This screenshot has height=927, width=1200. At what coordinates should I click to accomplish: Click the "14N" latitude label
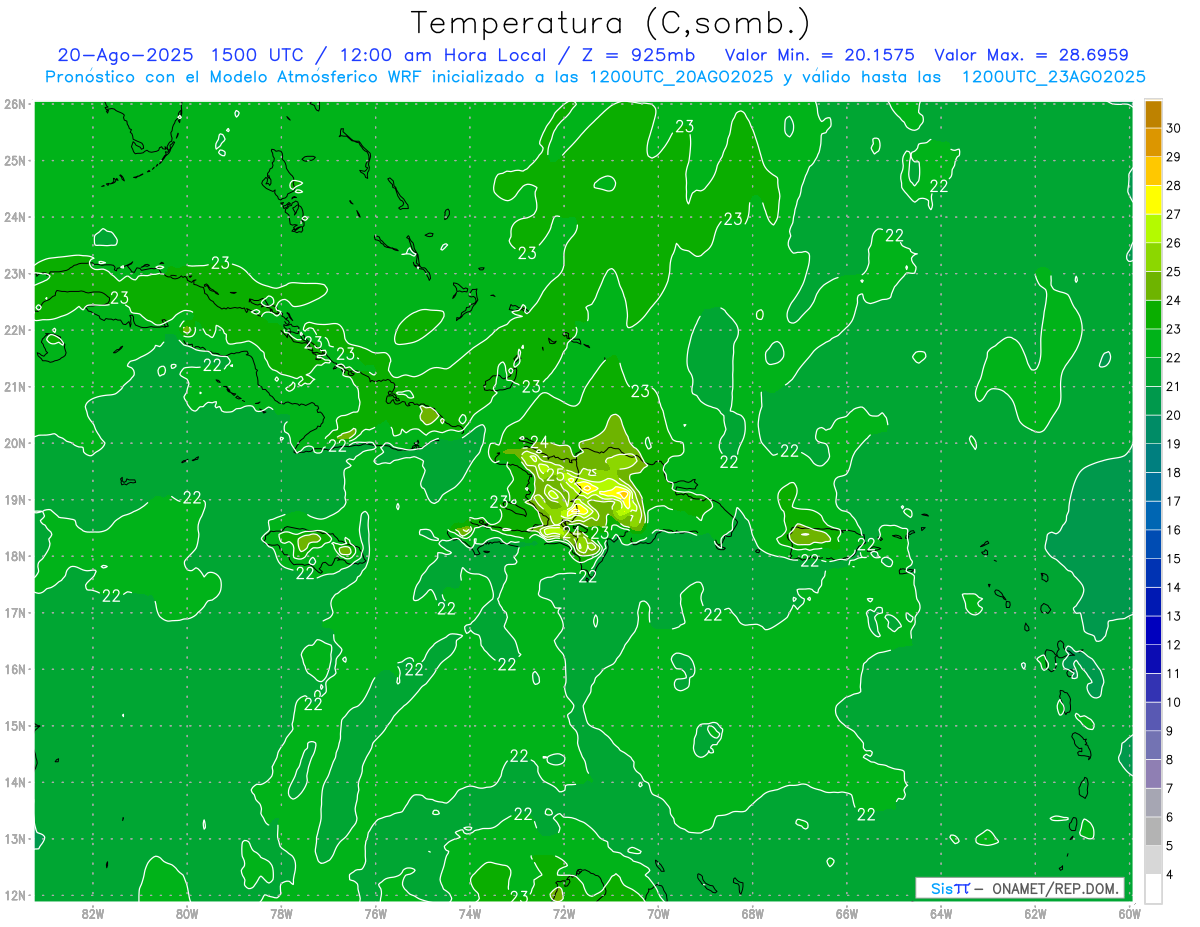(x=14, y=782)
